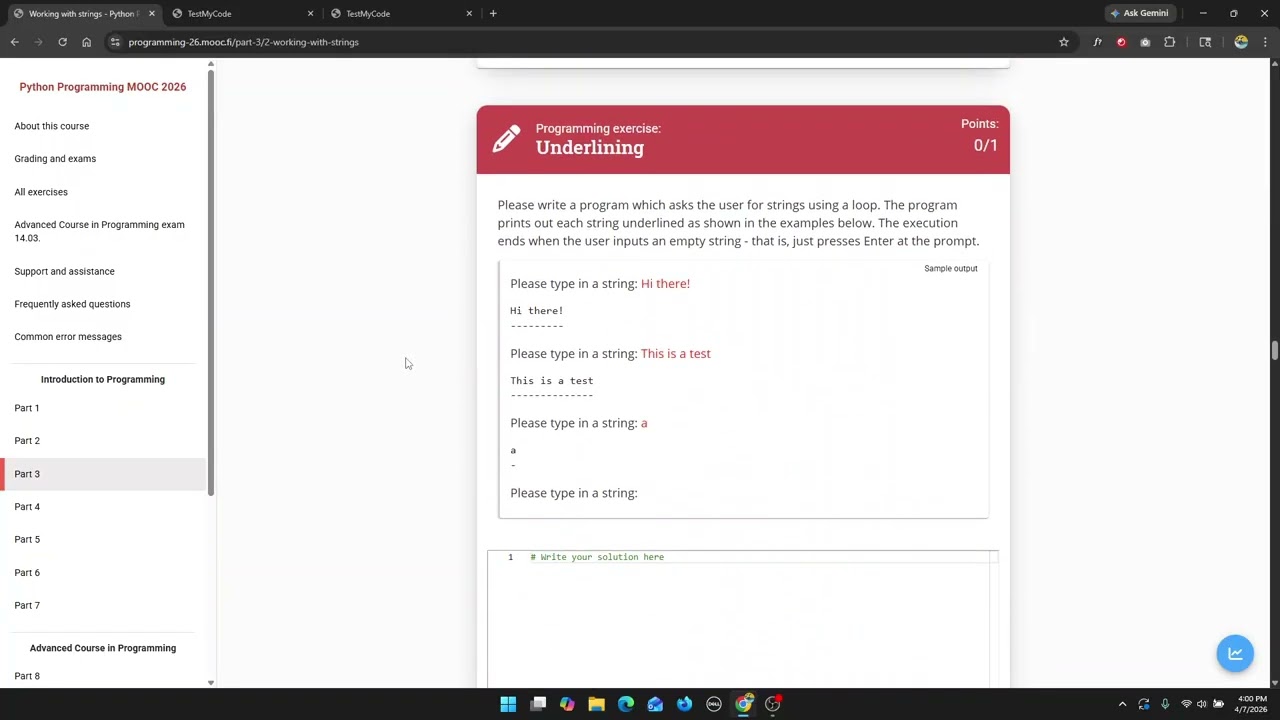Open 'Advanced Course in Programming exam 14.03.' link
Viewport: 1280px width, 720px height.
[x=99, y=231]
